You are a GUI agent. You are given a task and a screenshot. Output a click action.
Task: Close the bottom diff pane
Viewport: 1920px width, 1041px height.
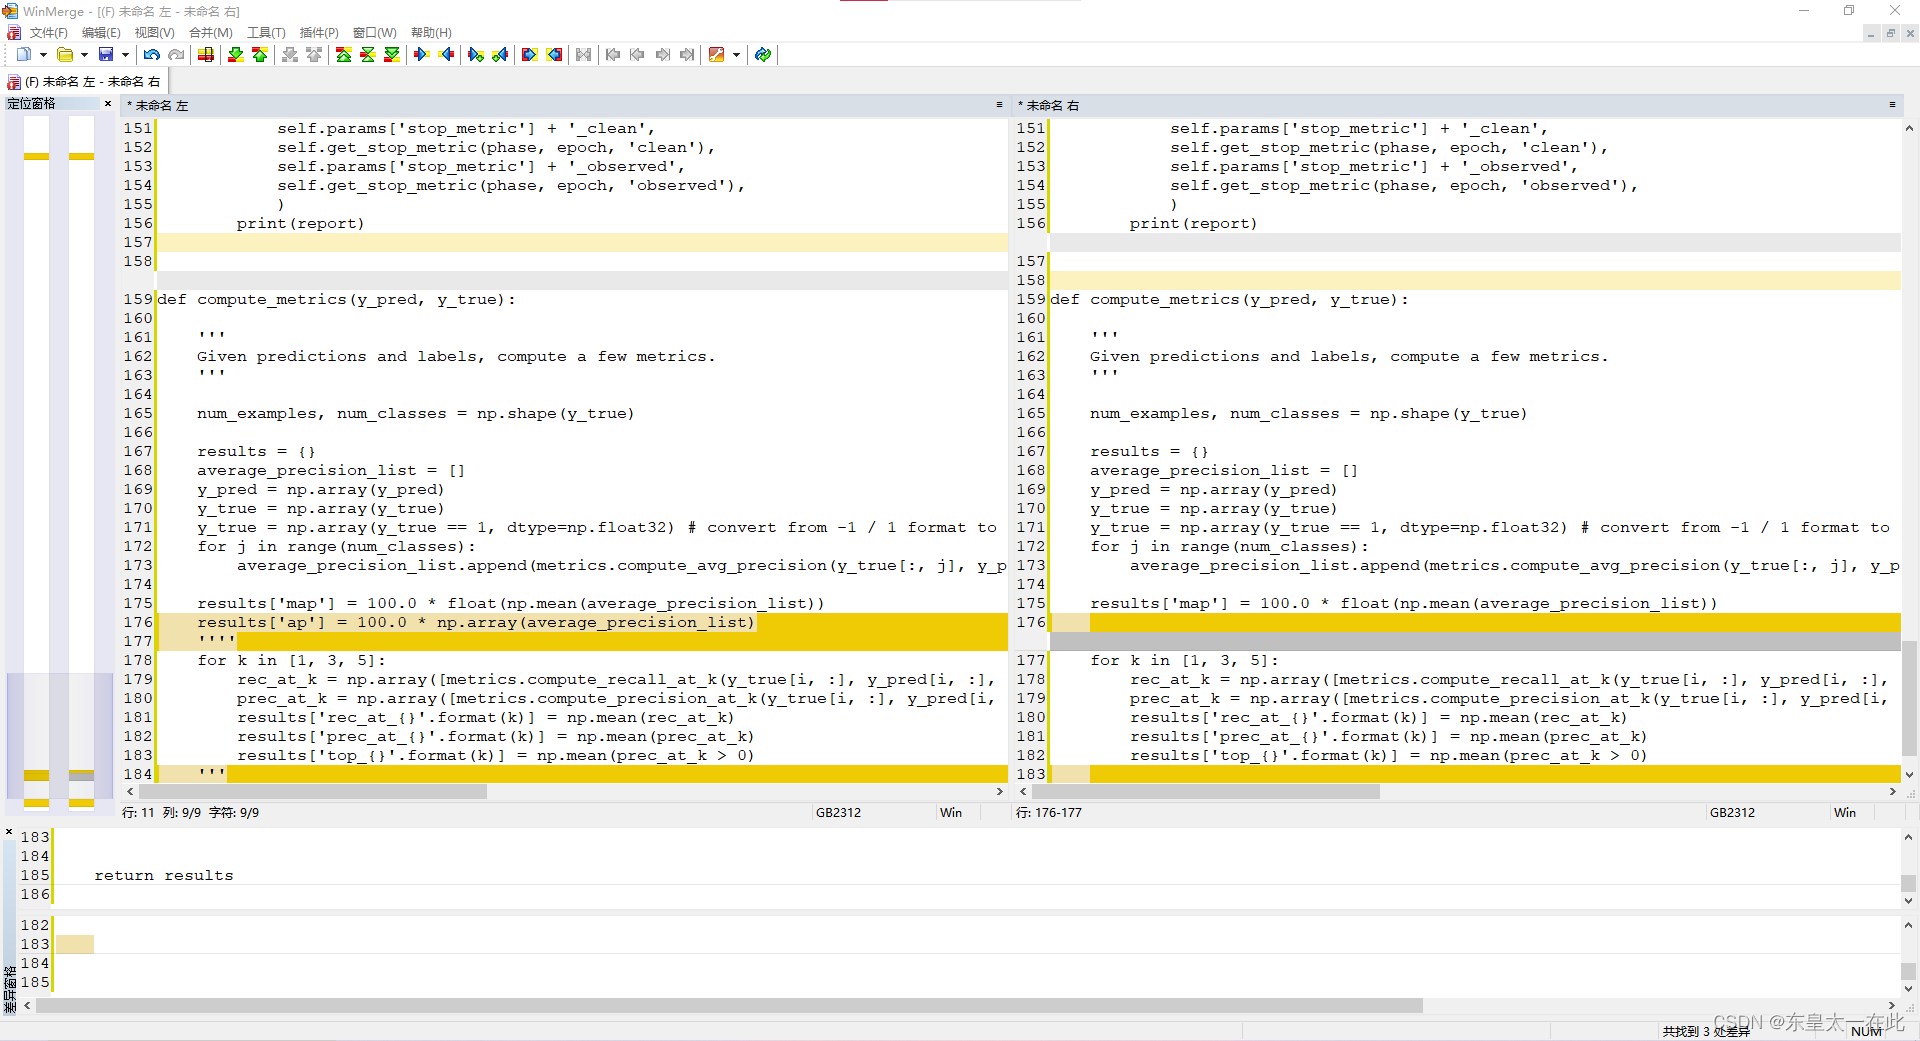pyautogui.click(x=9, y=832)
